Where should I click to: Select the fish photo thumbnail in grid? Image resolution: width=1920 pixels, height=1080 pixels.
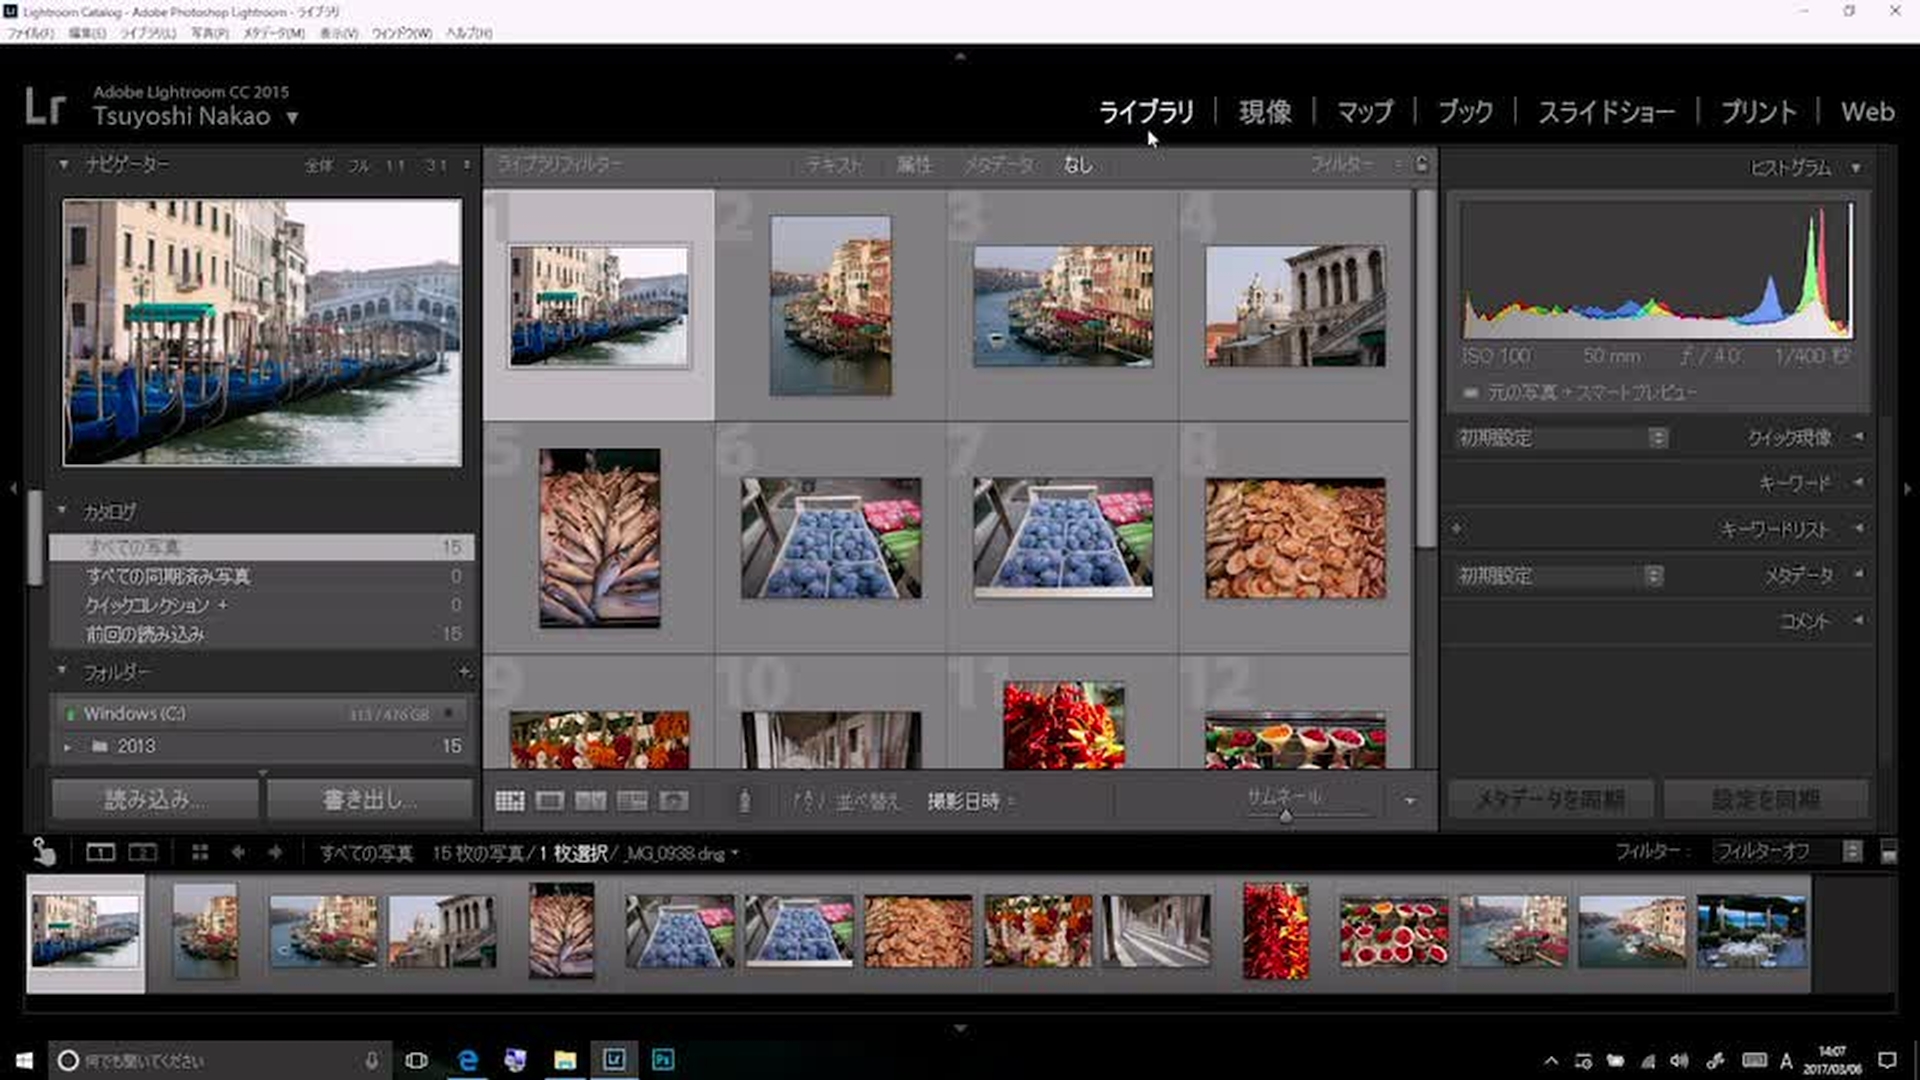(x=599, y=538)
